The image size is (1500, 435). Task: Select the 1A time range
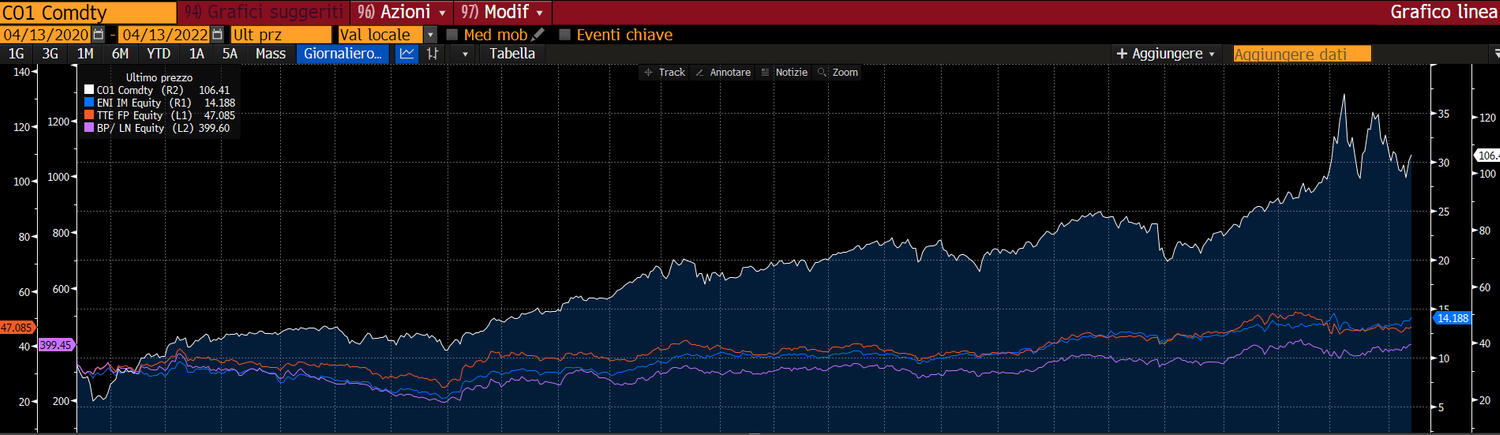(197, 54)
